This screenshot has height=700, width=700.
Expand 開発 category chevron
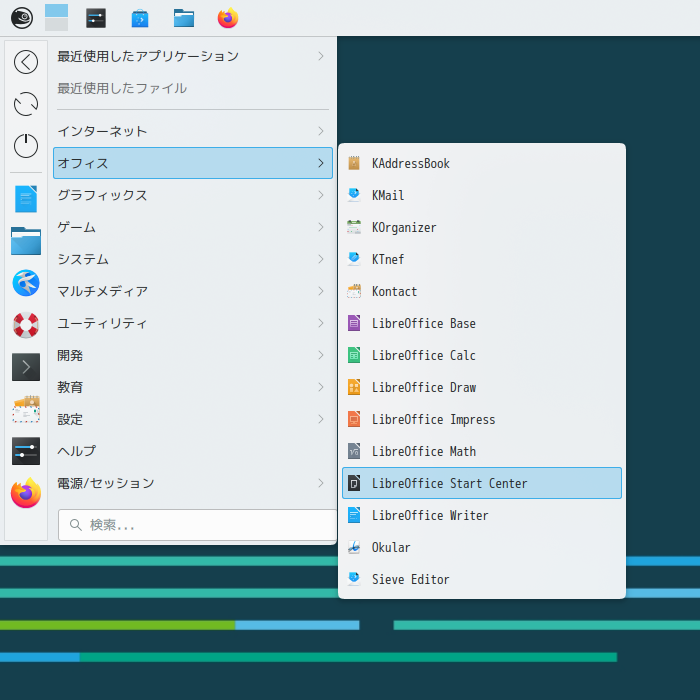tap(321, 355)
